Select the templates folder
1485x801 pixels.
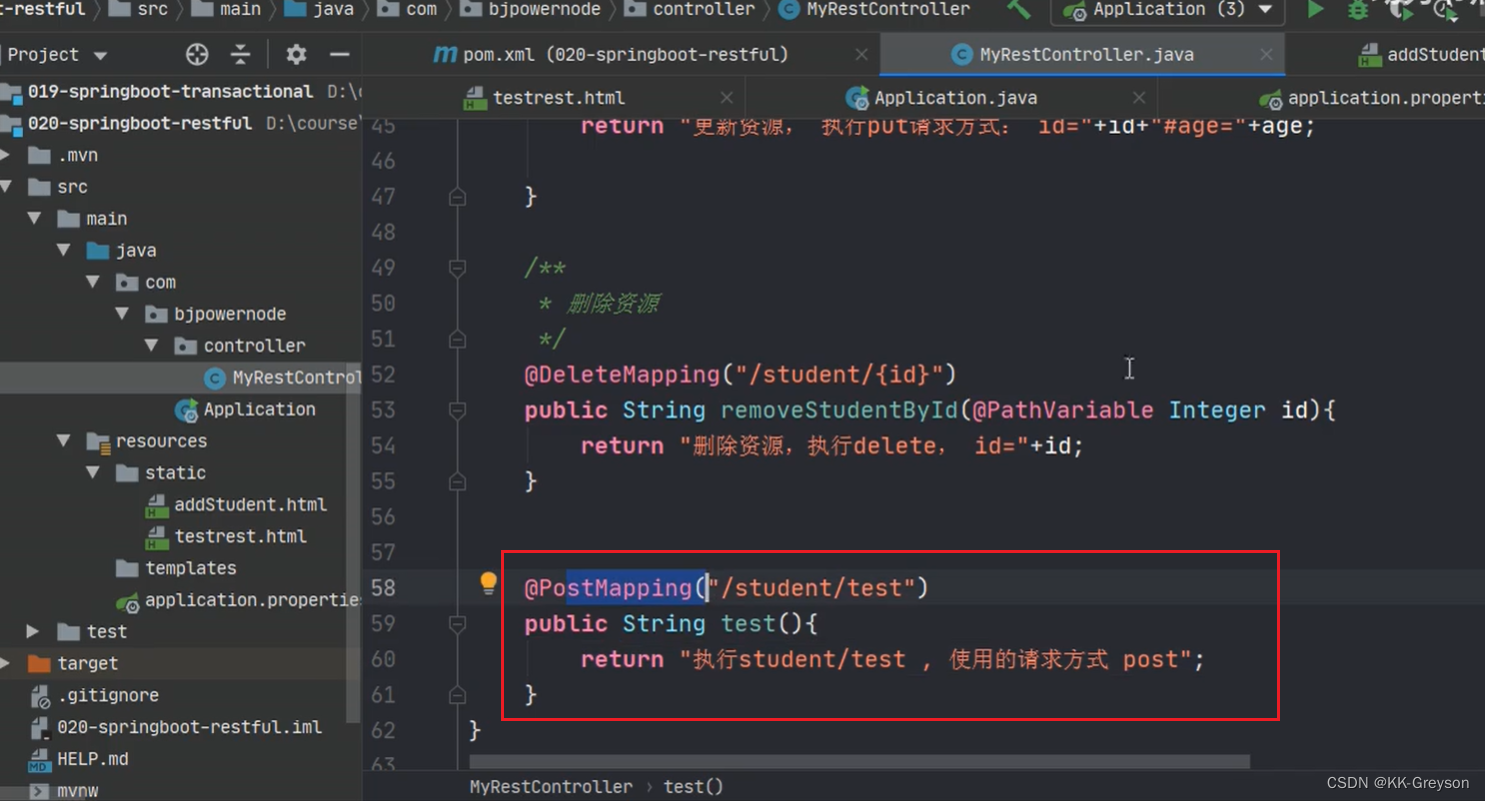pos(176,568)
